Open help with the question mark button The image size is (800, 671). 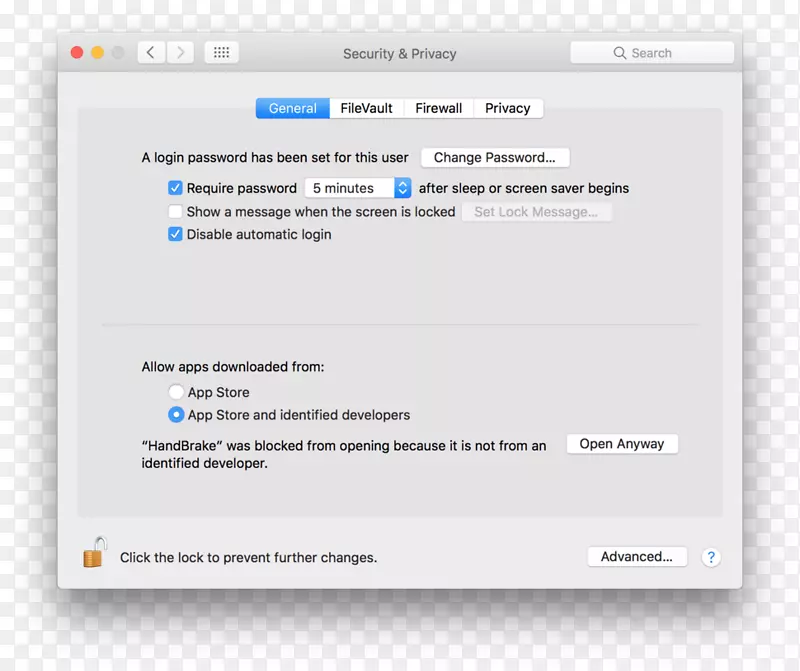coord(711,557)
